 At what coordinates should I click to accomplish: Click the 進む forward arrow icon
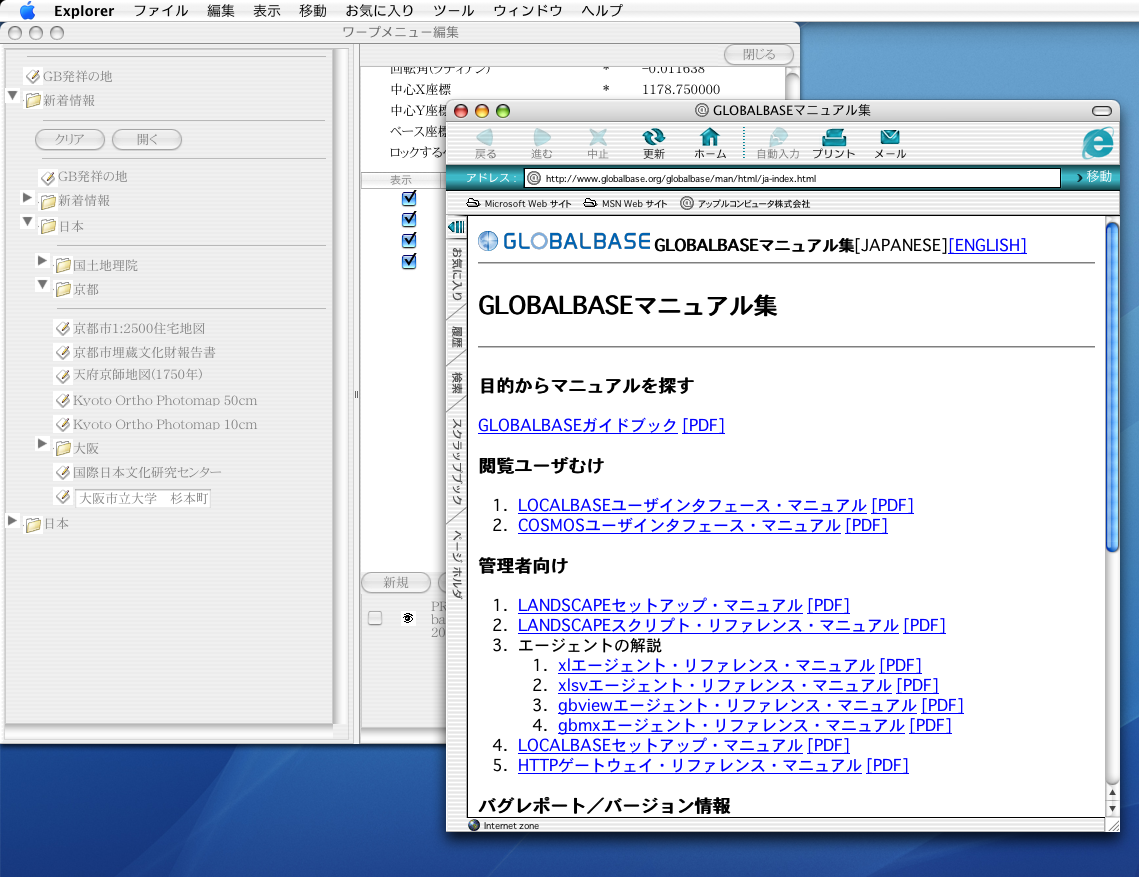tap(541, 137)
